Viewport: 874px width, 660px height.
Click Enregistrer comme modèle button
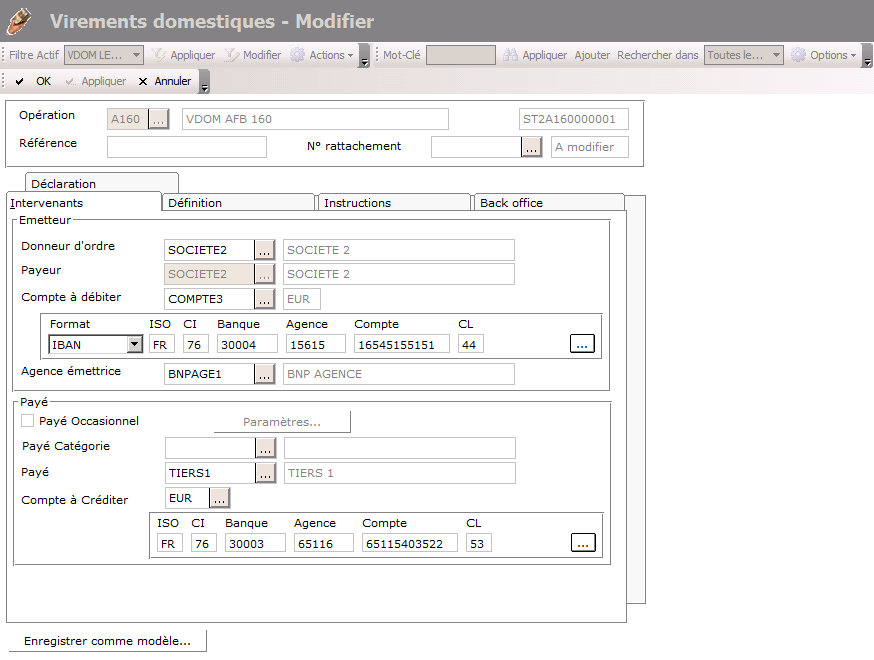pos(107,641)
